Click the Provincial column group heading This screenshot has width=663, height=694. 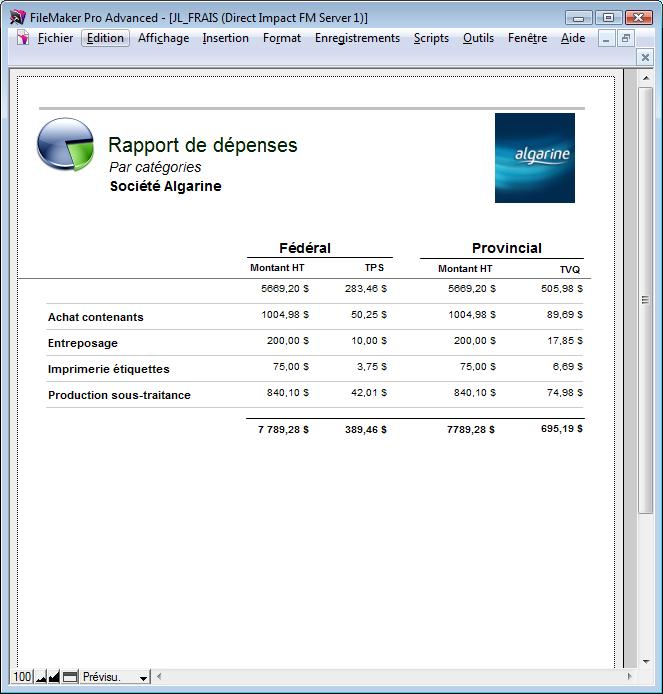[x=507, y=248]
